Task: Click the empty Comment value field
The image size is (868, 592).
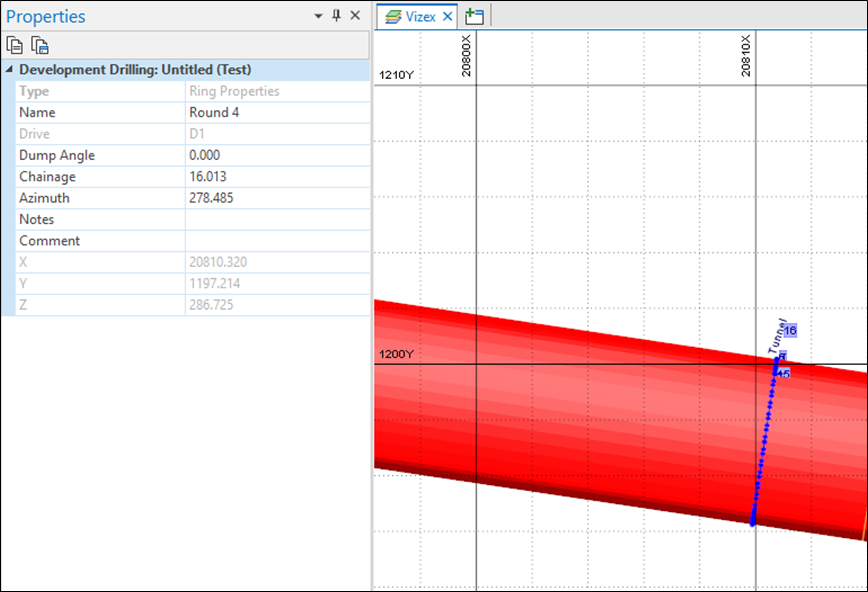Action: click(x=277, y=241)
